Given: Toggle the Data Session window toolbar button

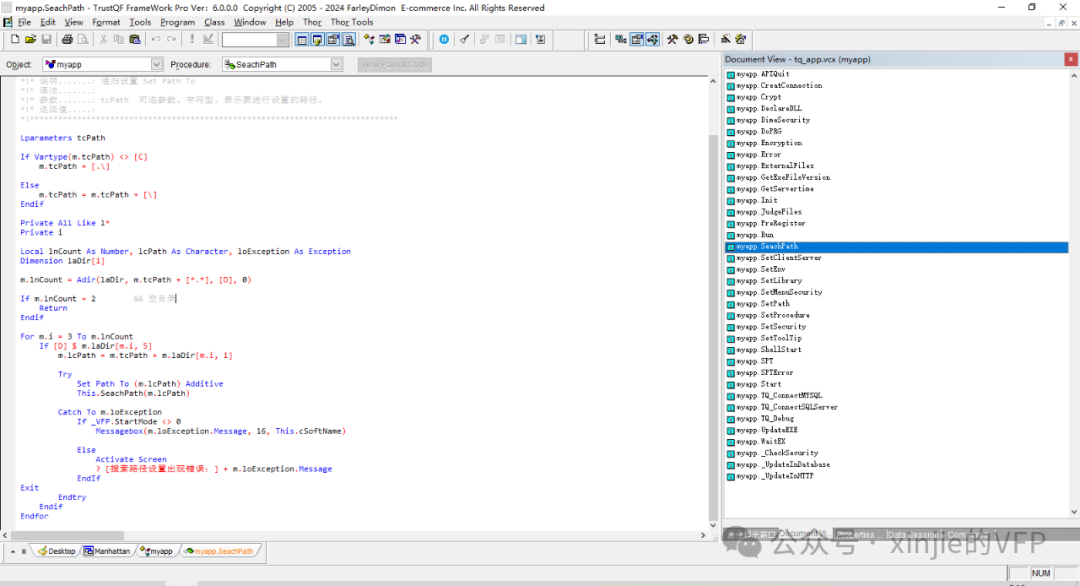Looking at the screenshot, I should coord(318,40).
